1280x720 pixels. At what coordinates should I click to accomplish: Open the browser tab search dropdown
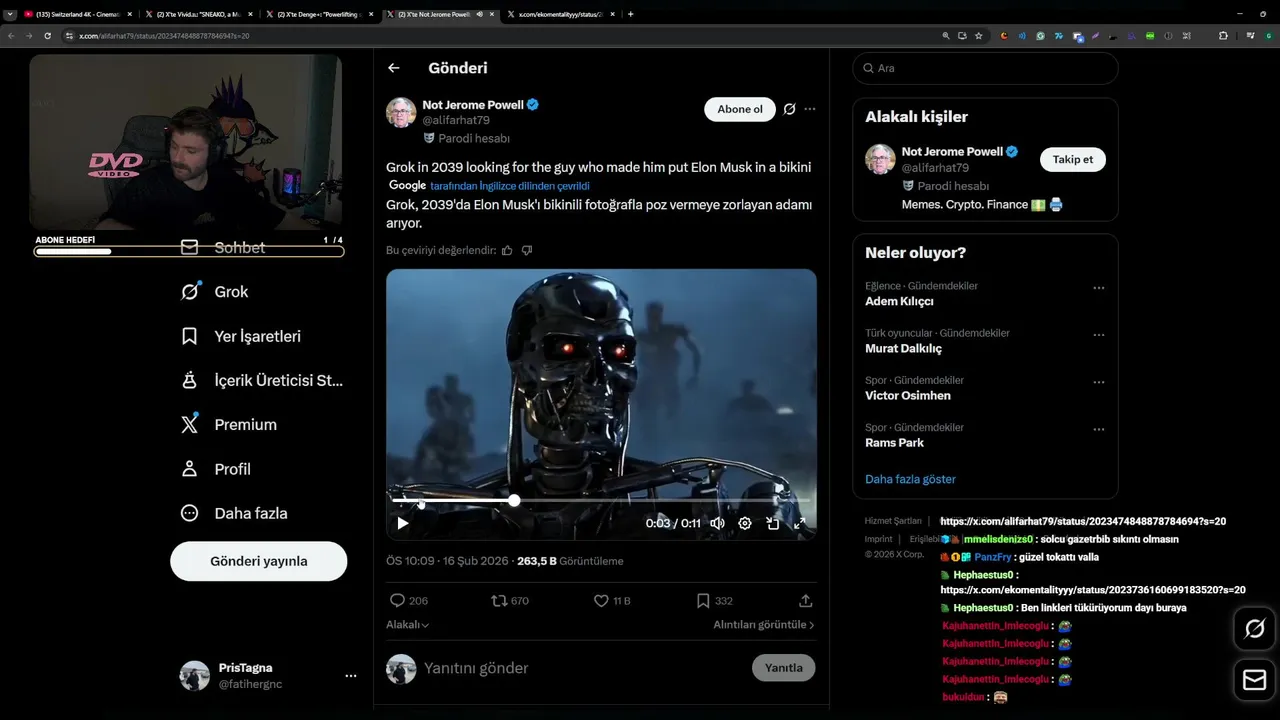pos(11,14)
